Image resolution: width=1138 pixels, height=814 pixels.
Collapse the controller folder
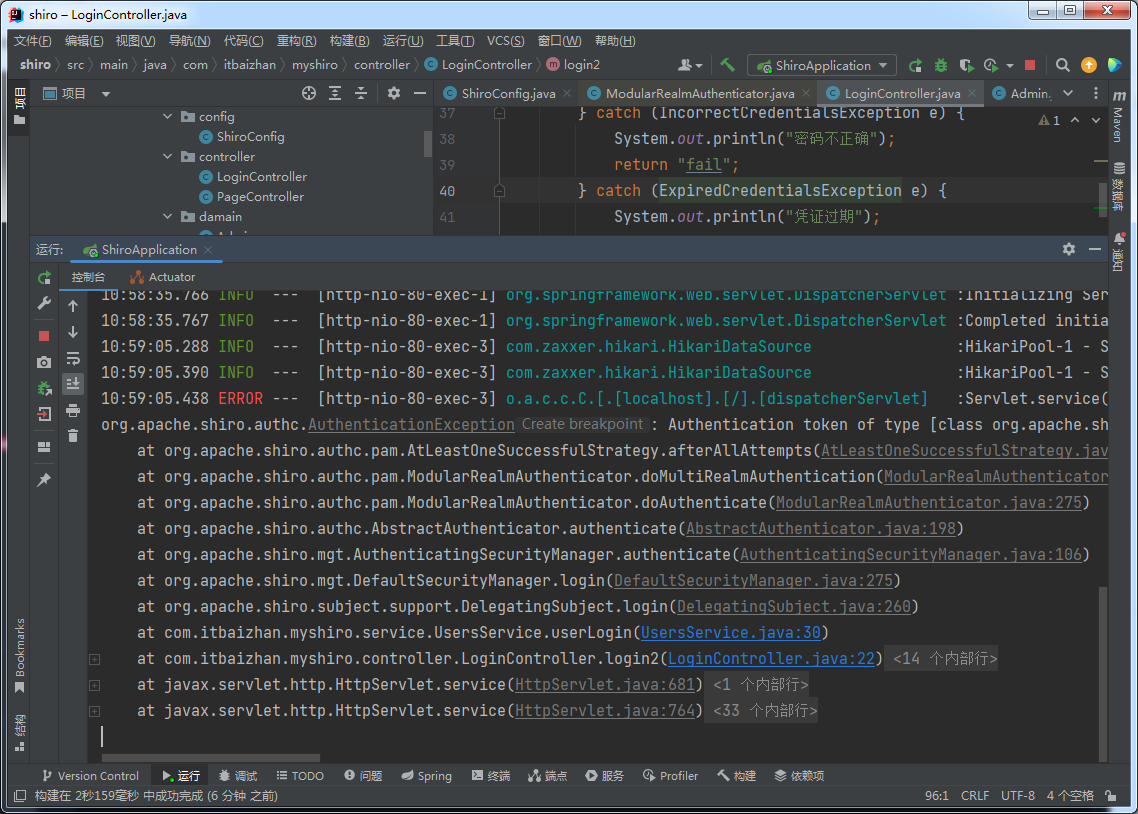coord(168,156)
